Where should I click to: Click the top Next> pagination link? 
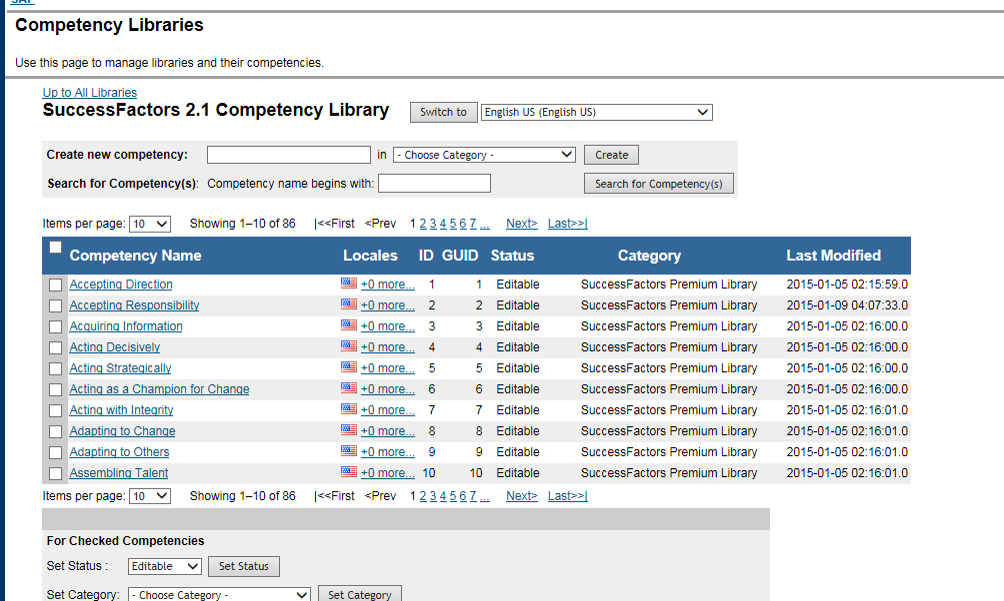(522, 223)
